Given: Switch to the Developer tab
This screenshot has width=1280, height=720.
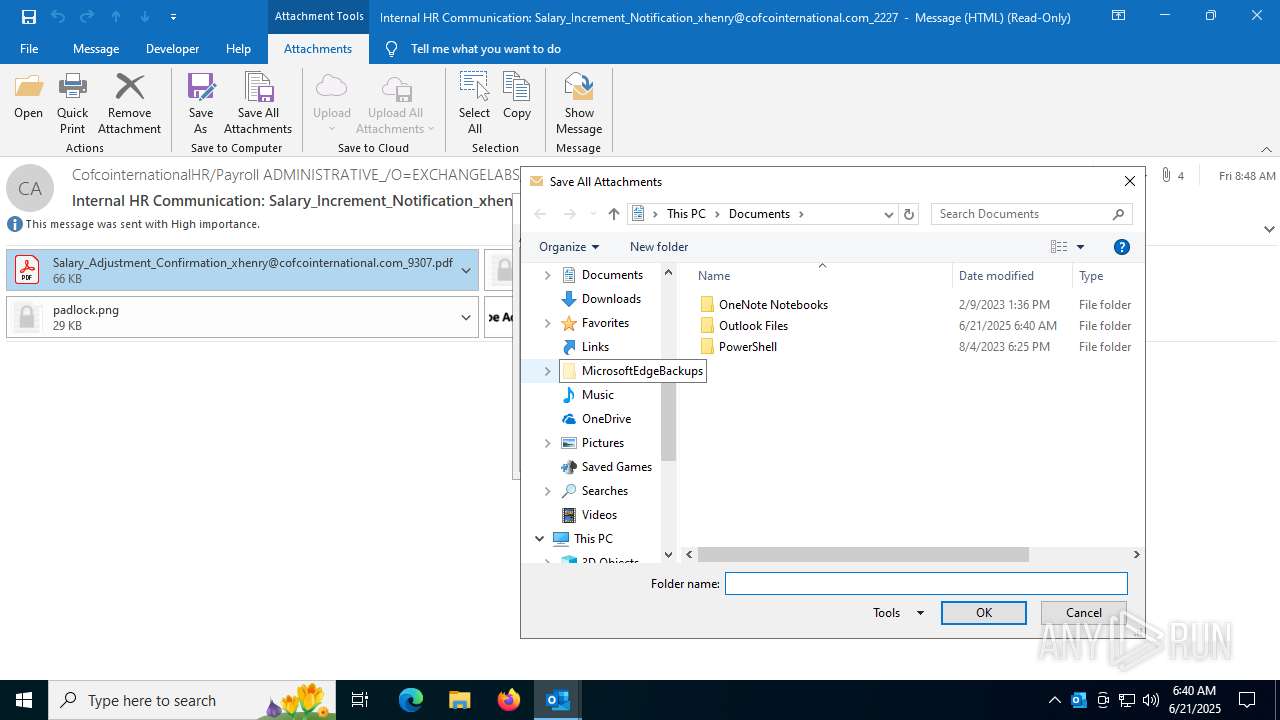Looking at the screenshot, I should coord(172,48).
